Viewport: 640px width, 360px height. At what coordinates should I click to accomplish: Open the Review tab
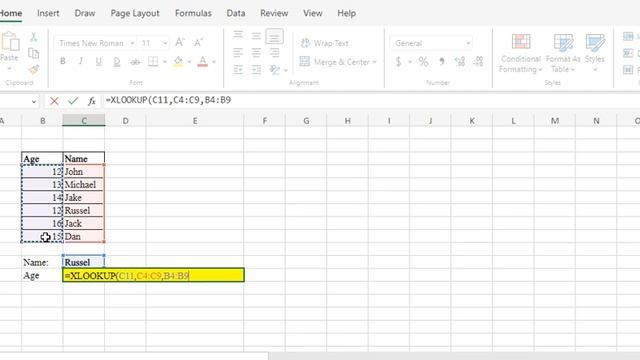click(x=274, y=13)
